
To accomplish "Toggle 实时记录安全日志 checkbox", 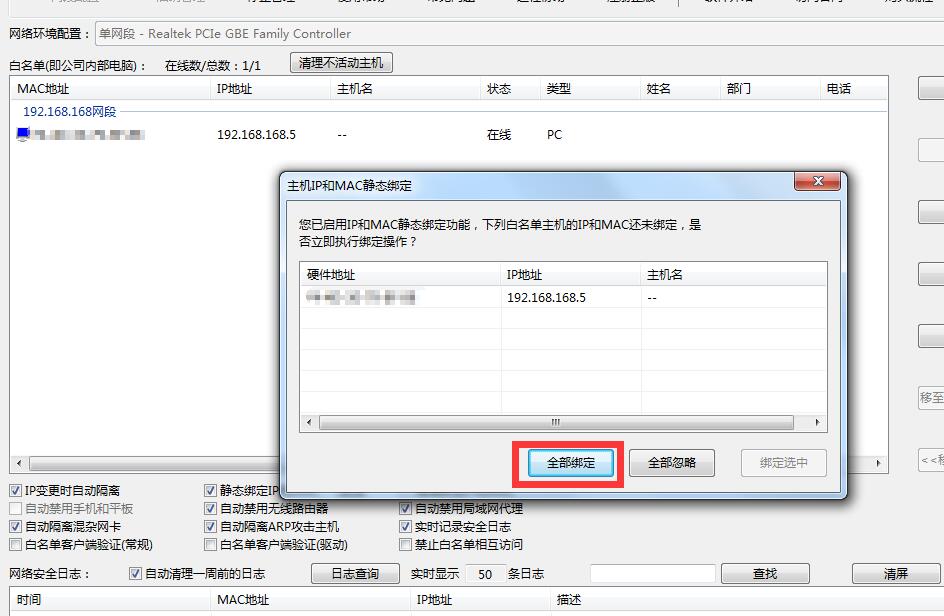I will coord(406,527).
